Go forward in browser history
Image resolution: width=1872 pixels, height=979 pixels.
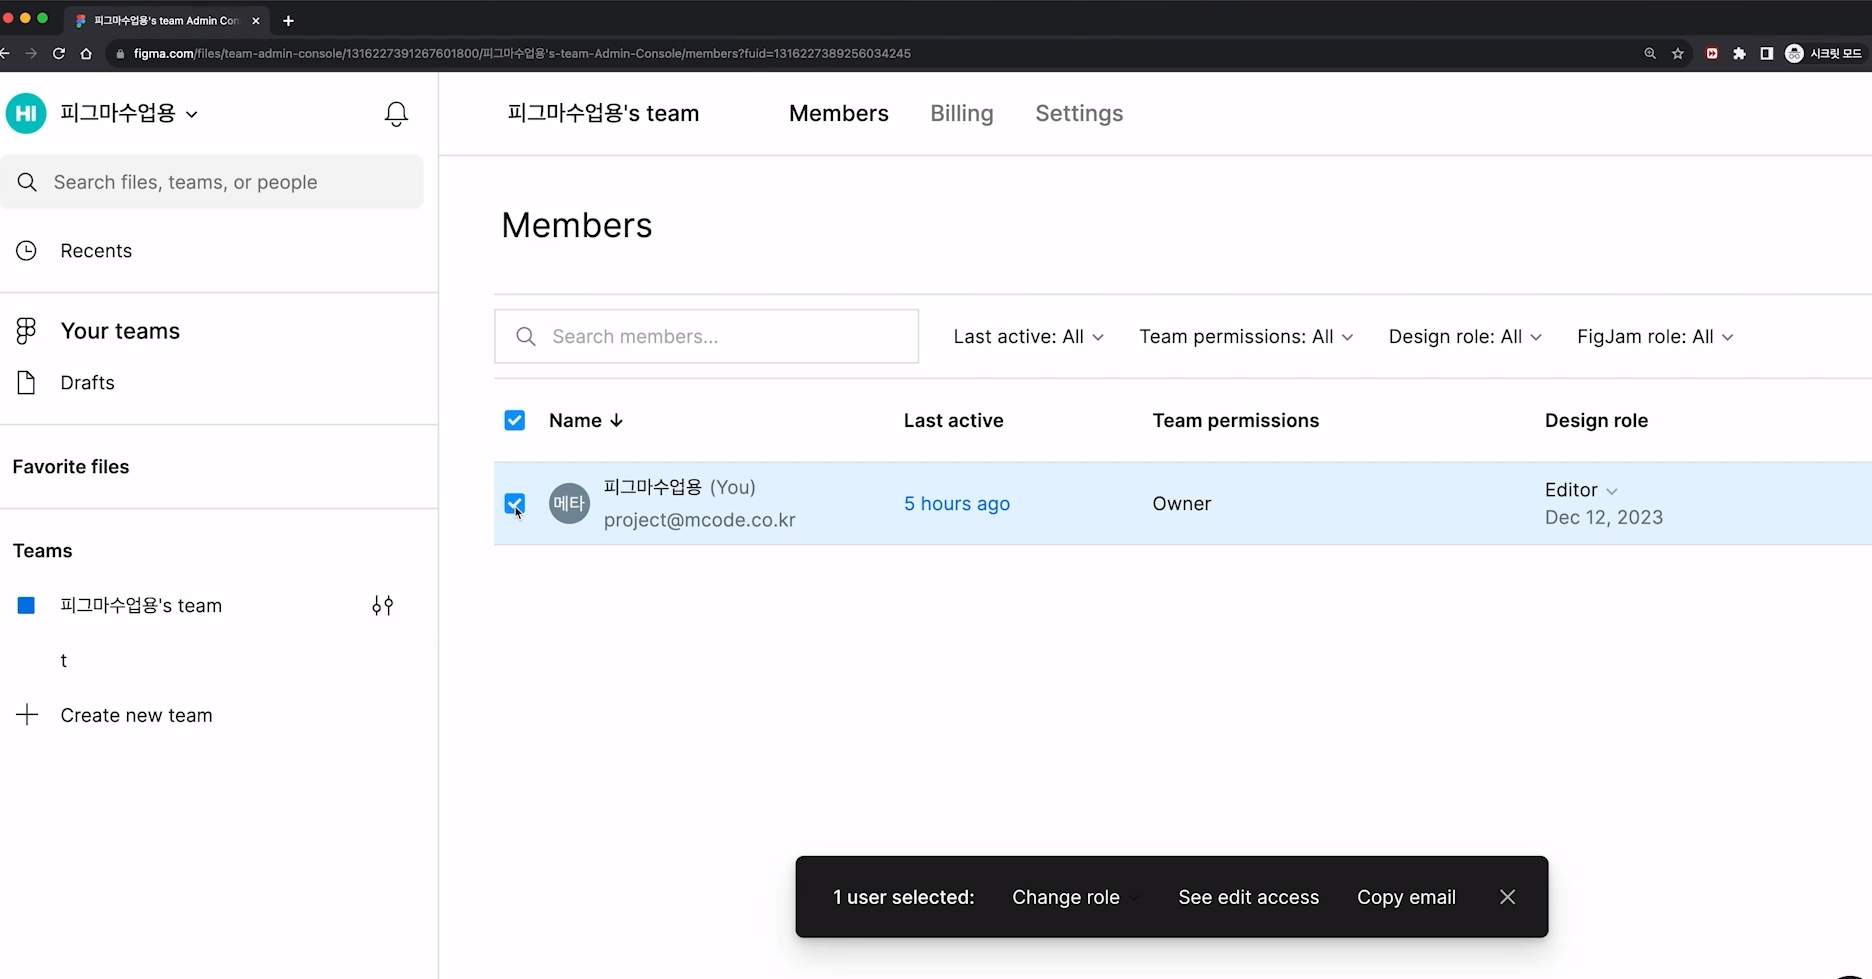(x=31, y=54)
